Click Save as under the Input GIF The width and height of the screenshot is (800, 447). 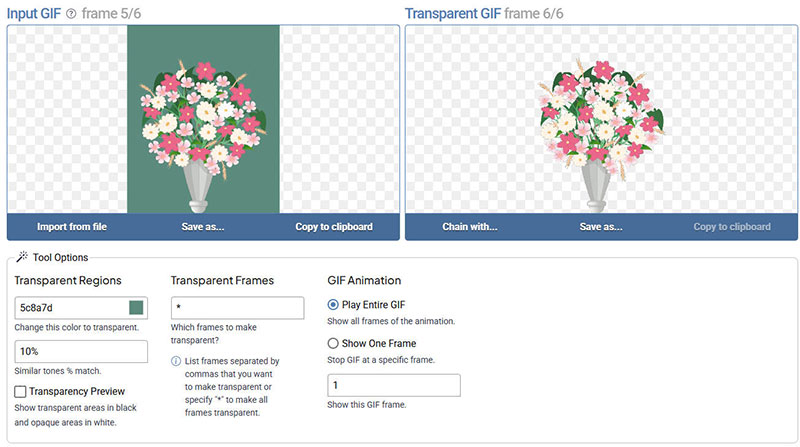coord(203,227)
